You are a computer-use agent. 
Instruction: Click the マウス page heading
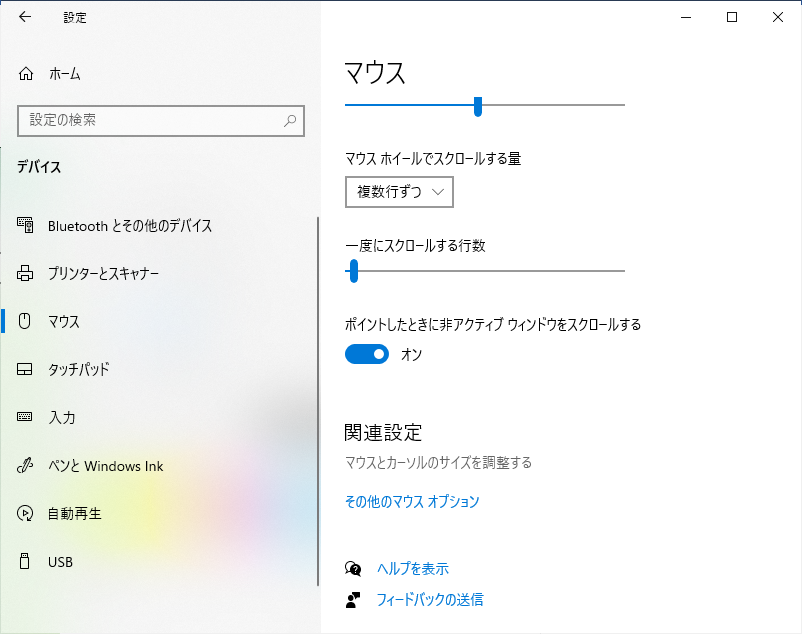(375, 73)
